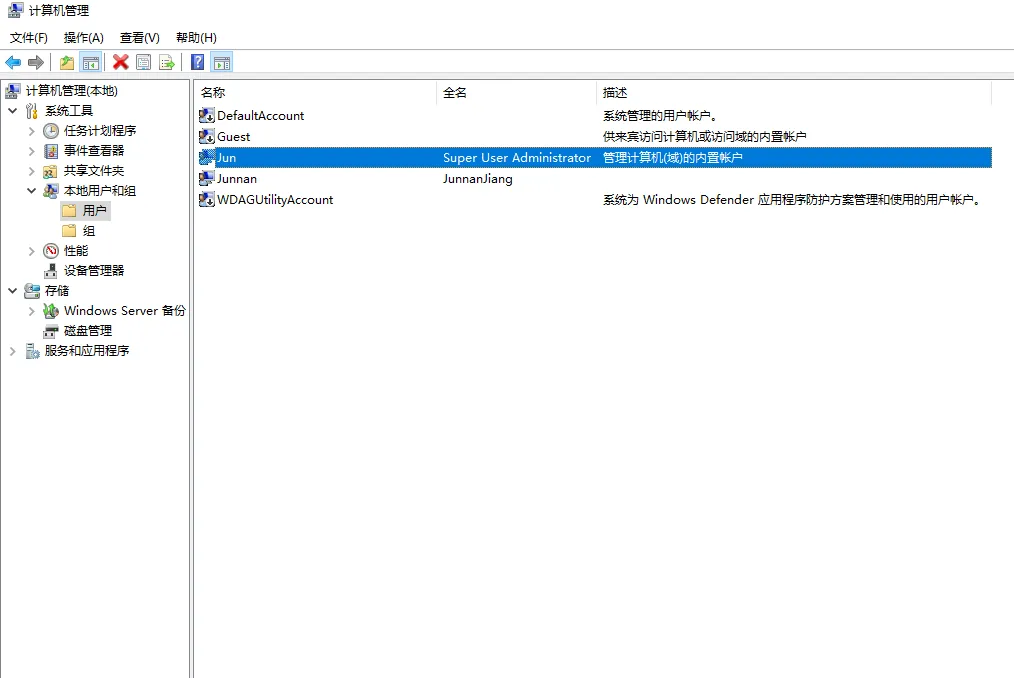1014x678 pixels.
Task: Open the 查看(V) menu
Action: [140, 38]
